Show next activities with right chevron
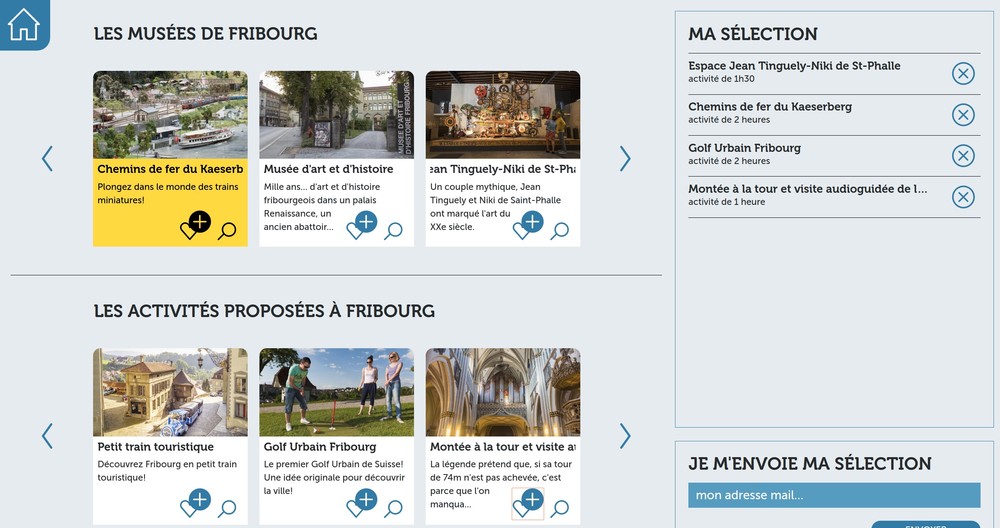 click(x=625, y=436)
